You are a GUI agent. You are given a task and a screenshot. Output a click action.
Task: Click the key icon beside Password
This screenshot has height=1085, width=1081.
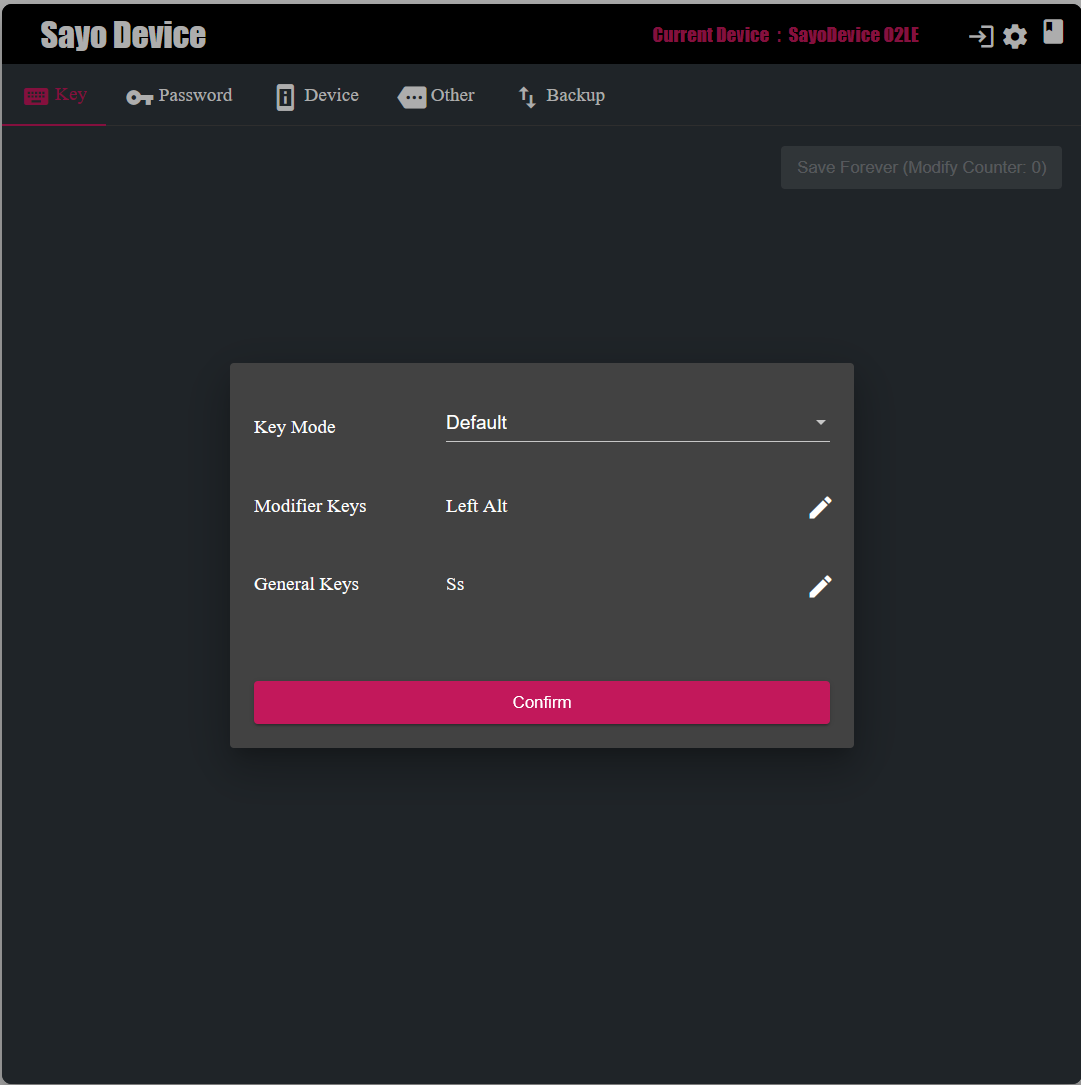coord(139,98)
